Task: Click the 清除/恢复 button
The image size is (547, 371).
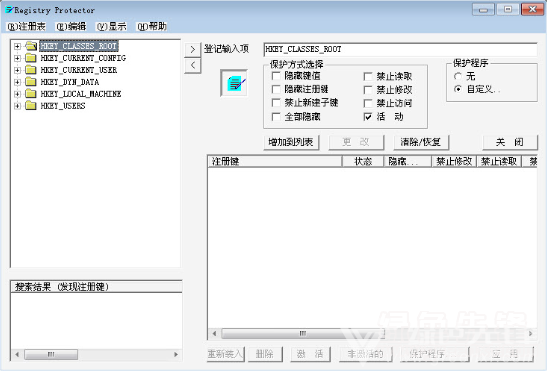Action: pos(421,142)
